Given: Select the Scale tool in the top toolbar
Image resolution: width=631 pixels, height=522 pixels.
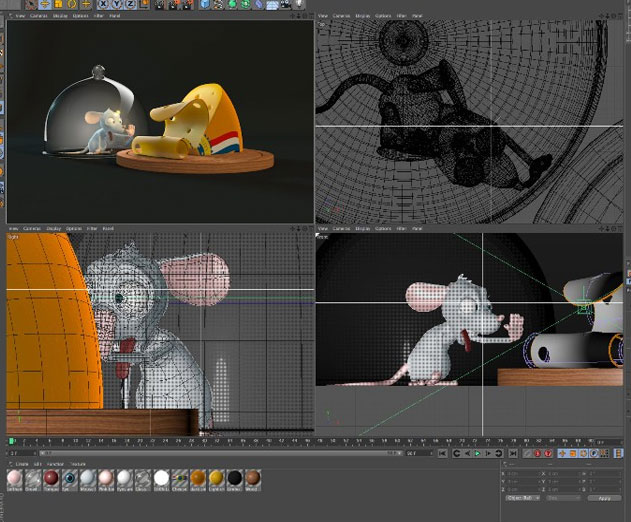Looking at the screenshot, I should pyautogui.click(x=58, y=4).
